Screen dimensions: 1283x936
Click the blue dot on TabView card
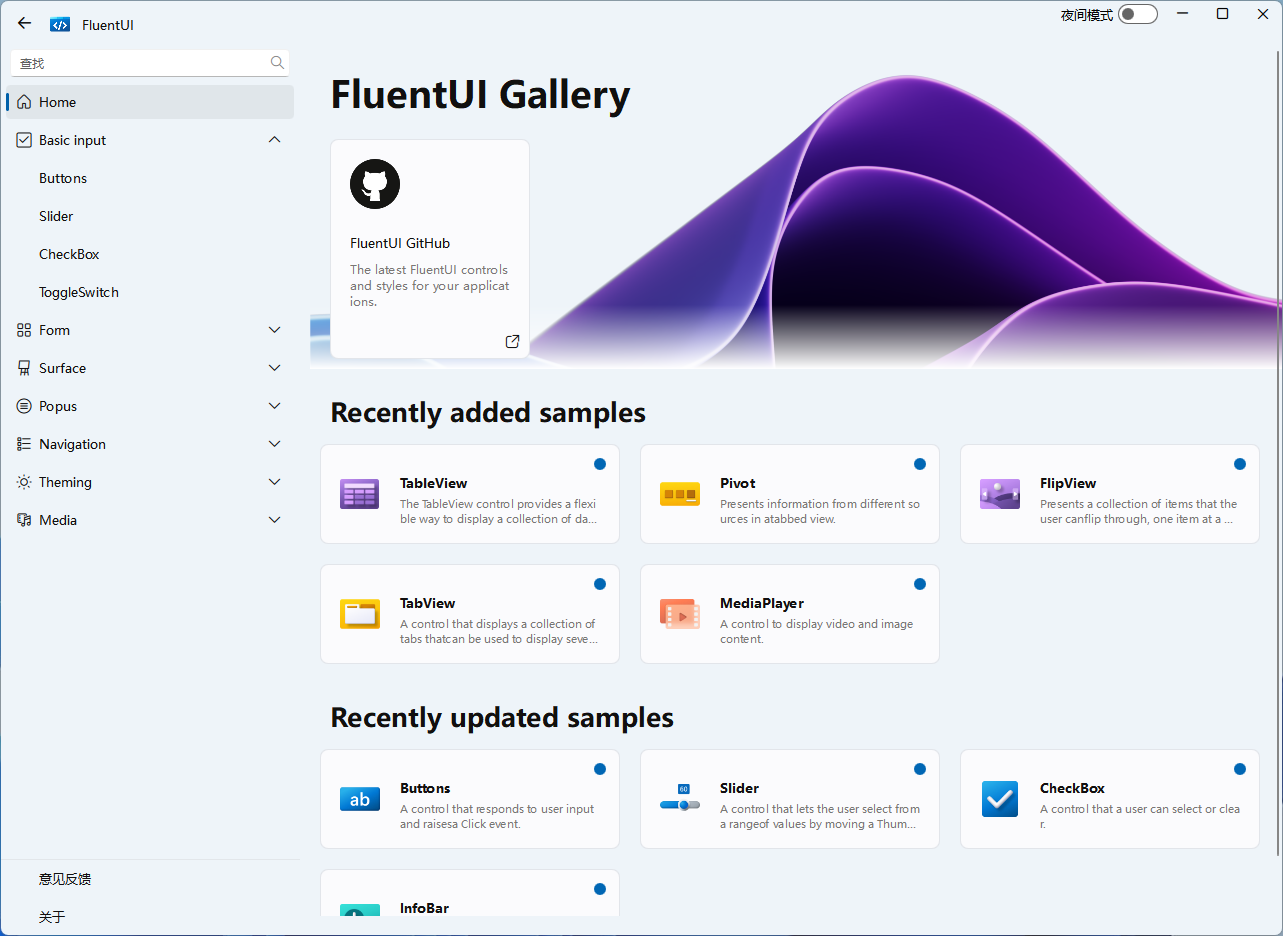(599, 584)
